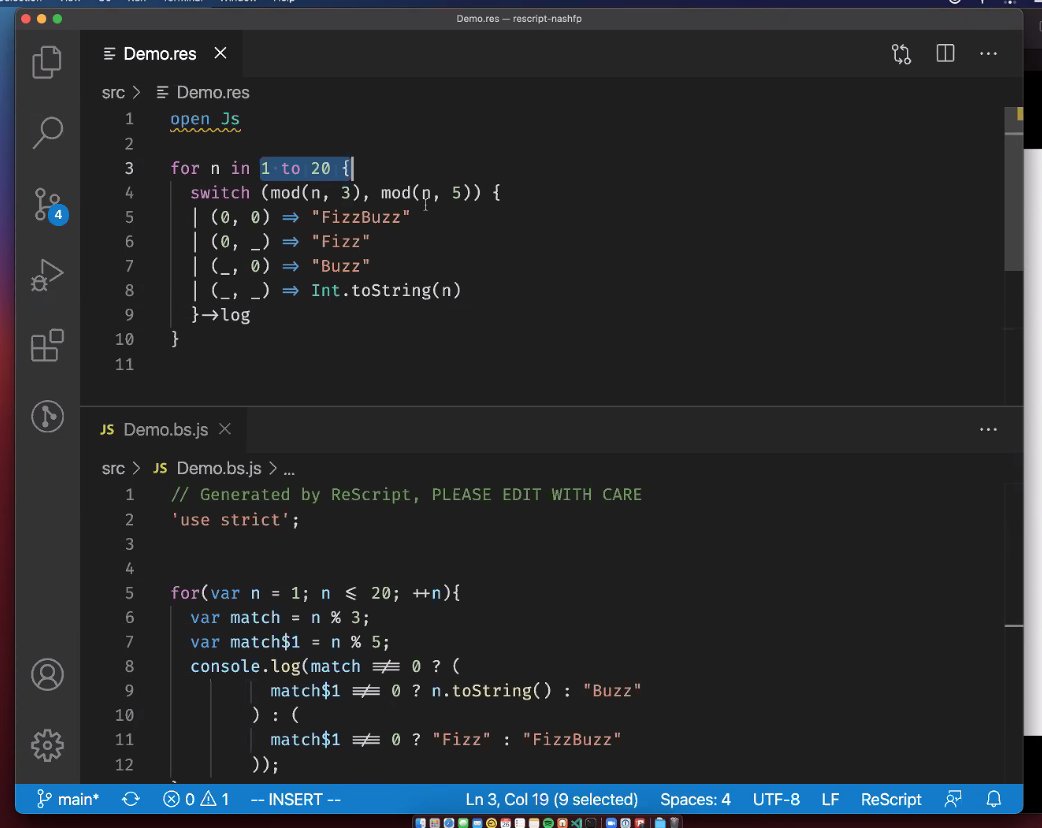Close the Demo.res tab
This screenshot has height=828, width=1042.
(221, 53)
